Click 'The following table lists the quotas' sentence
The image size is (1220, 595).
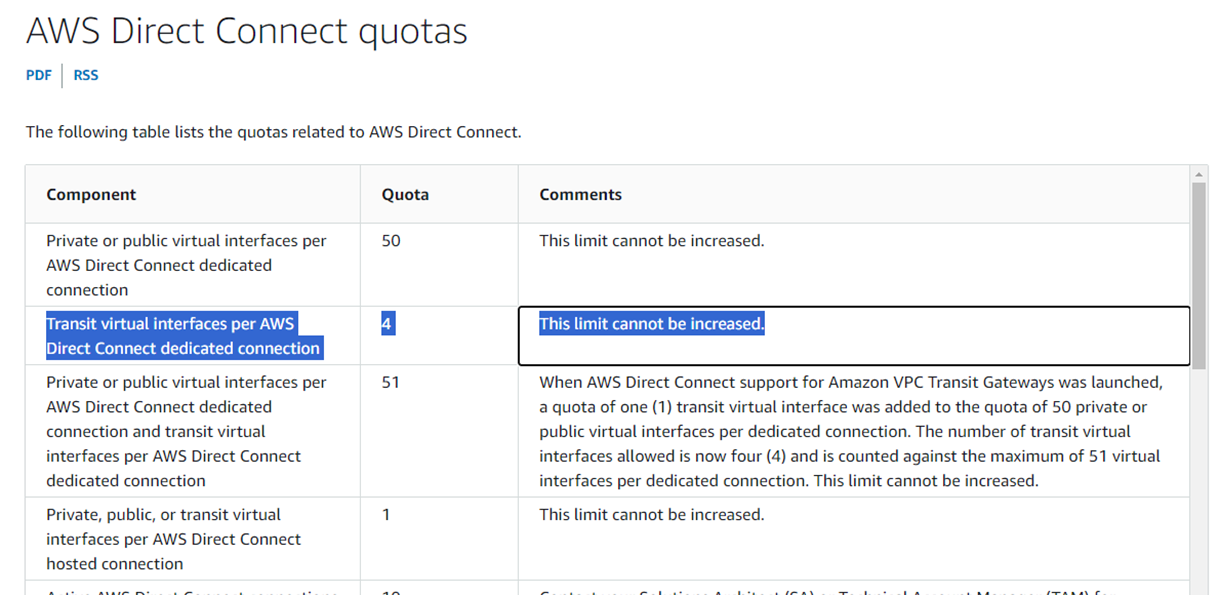(x=273, y=132)
